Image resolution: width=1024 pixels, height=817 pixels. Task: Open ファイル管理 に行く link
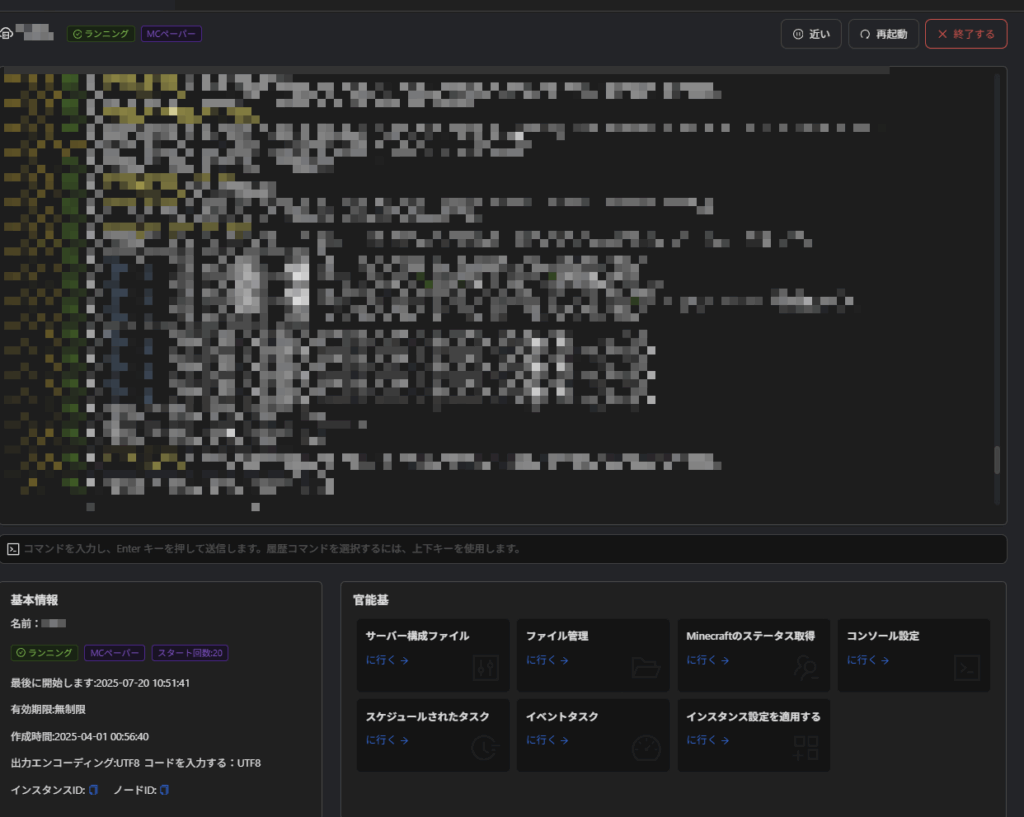547,660
